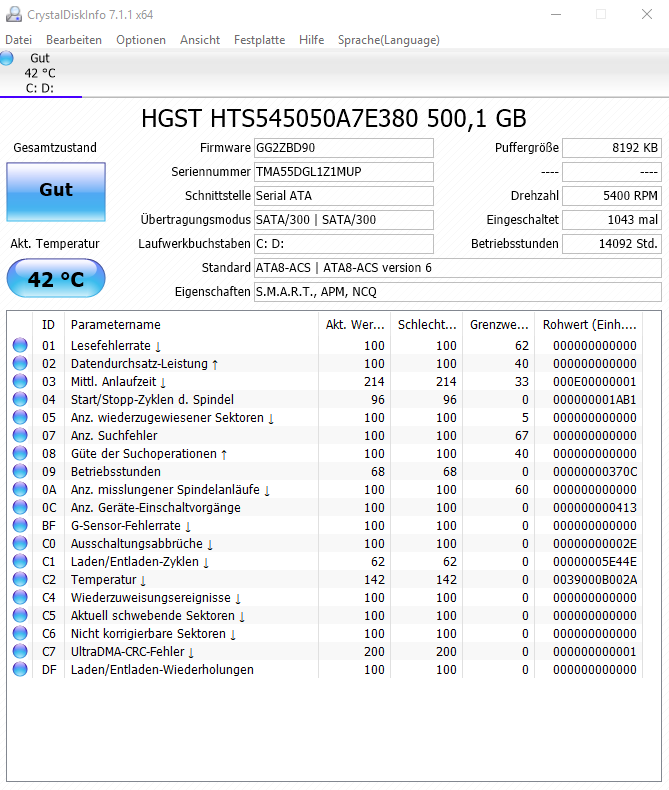Open the Ansicht menu

[200, 40]
